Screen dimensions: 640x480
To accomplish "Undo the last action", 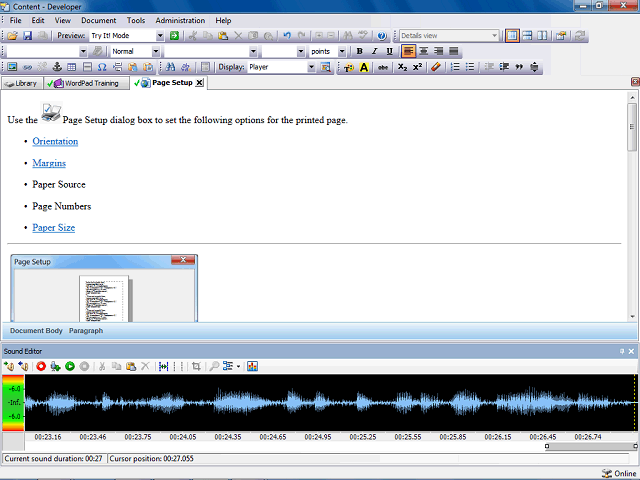I will [287, 36].
